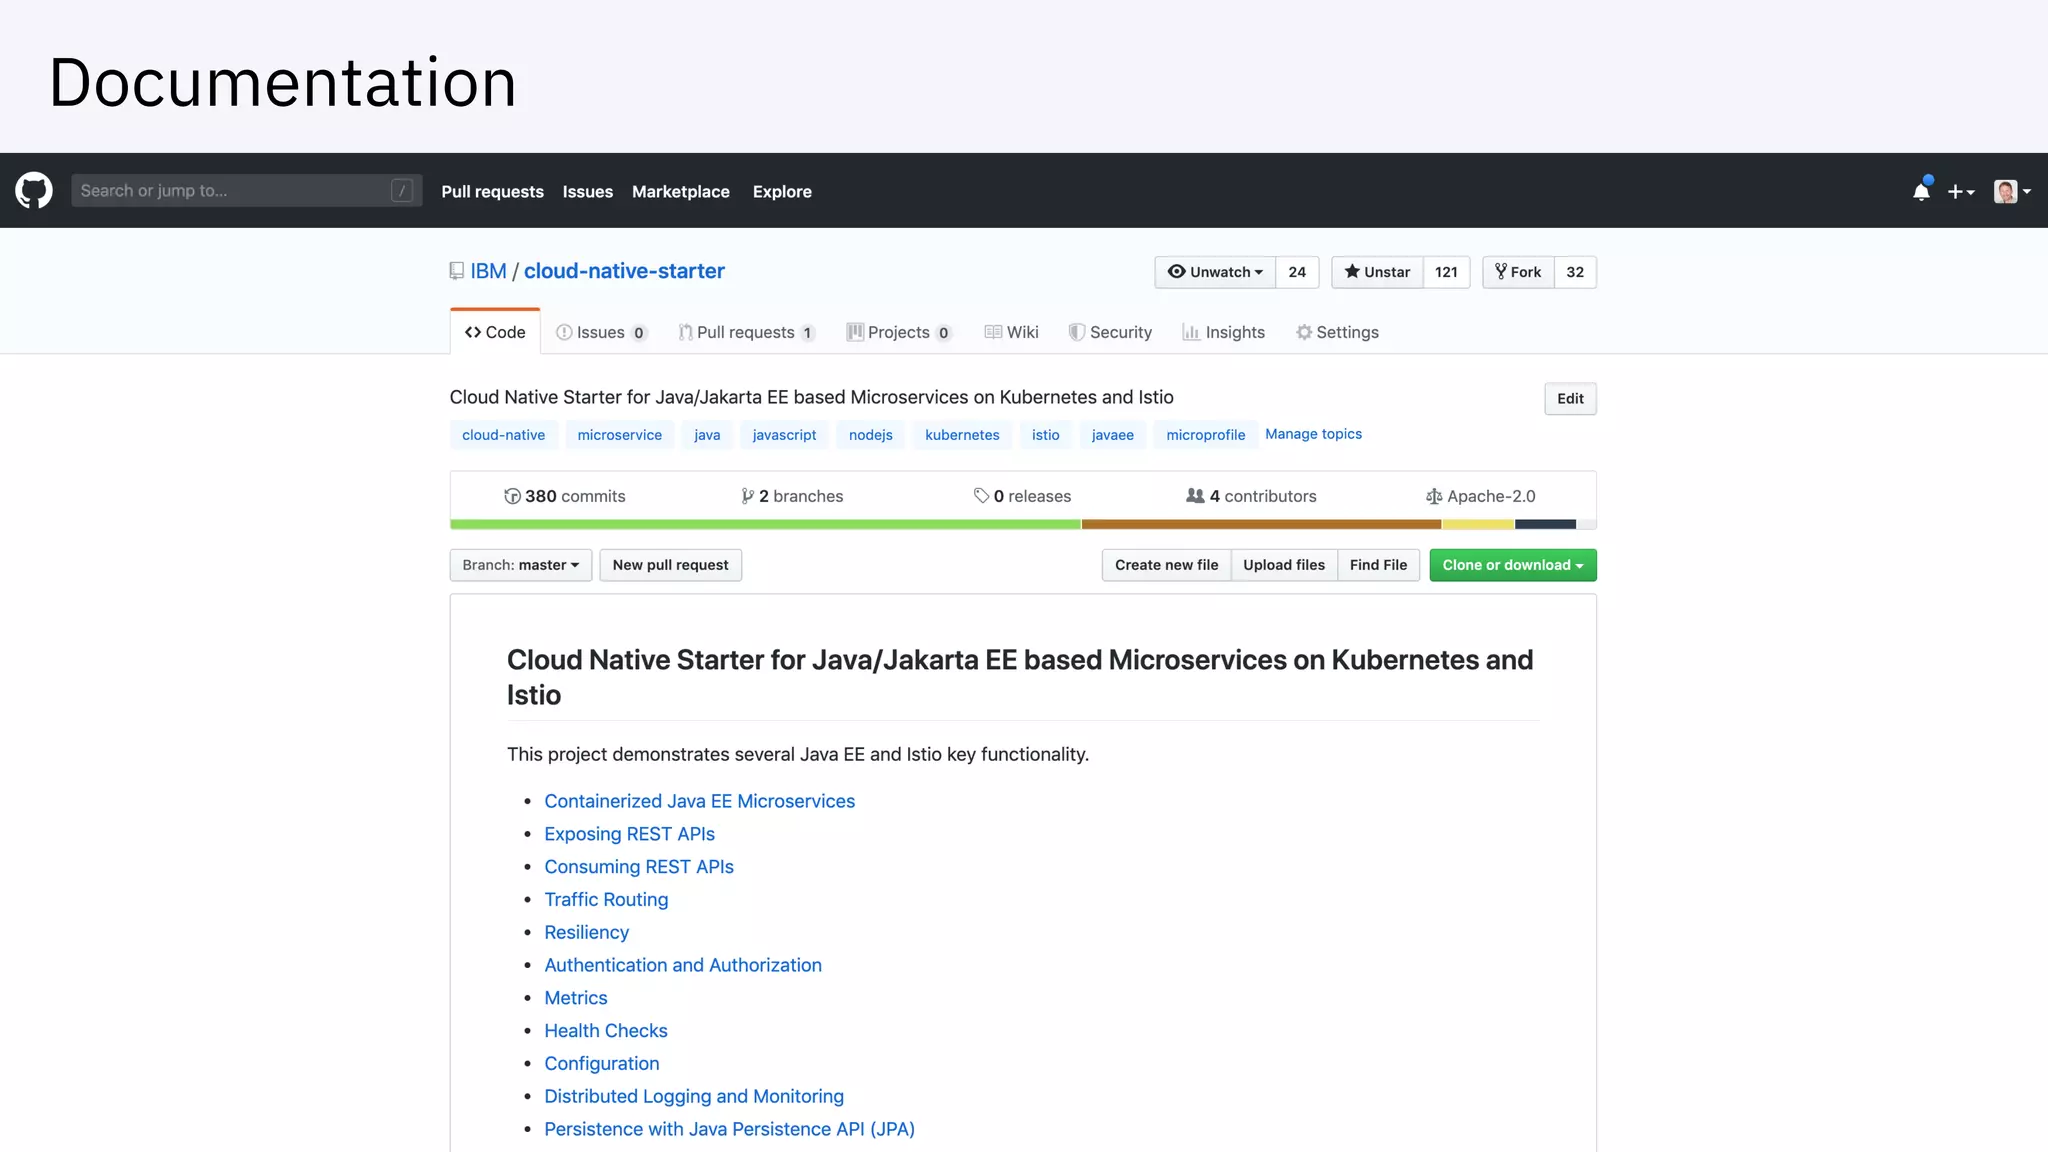Click the brown segment of the language bar
Viewport: 2048px width, 1152px height.
click(x=1261, y=524)
